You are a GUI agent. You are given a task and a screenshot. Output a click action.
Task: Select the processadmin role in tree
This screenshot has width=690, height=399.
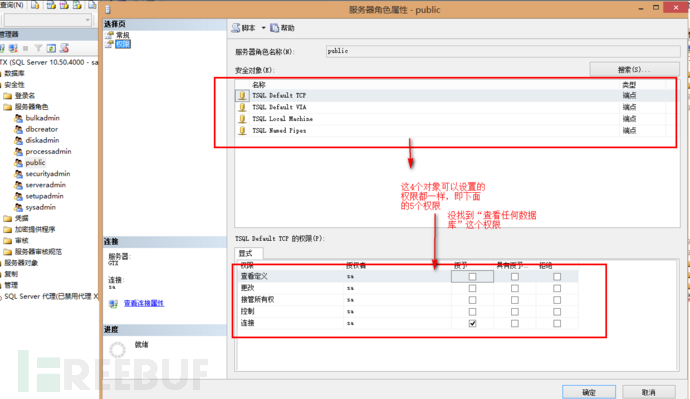(48, 151)
